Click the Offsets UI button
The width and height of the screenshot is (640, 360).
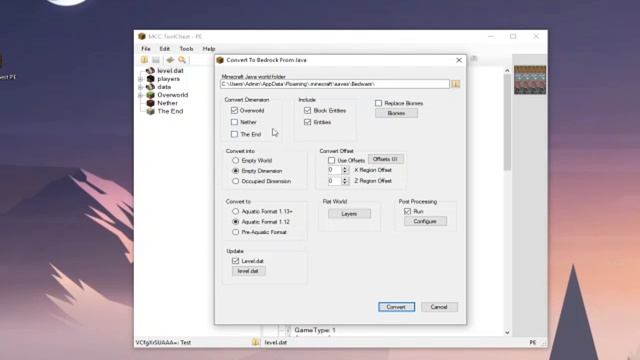click(386, 159)
